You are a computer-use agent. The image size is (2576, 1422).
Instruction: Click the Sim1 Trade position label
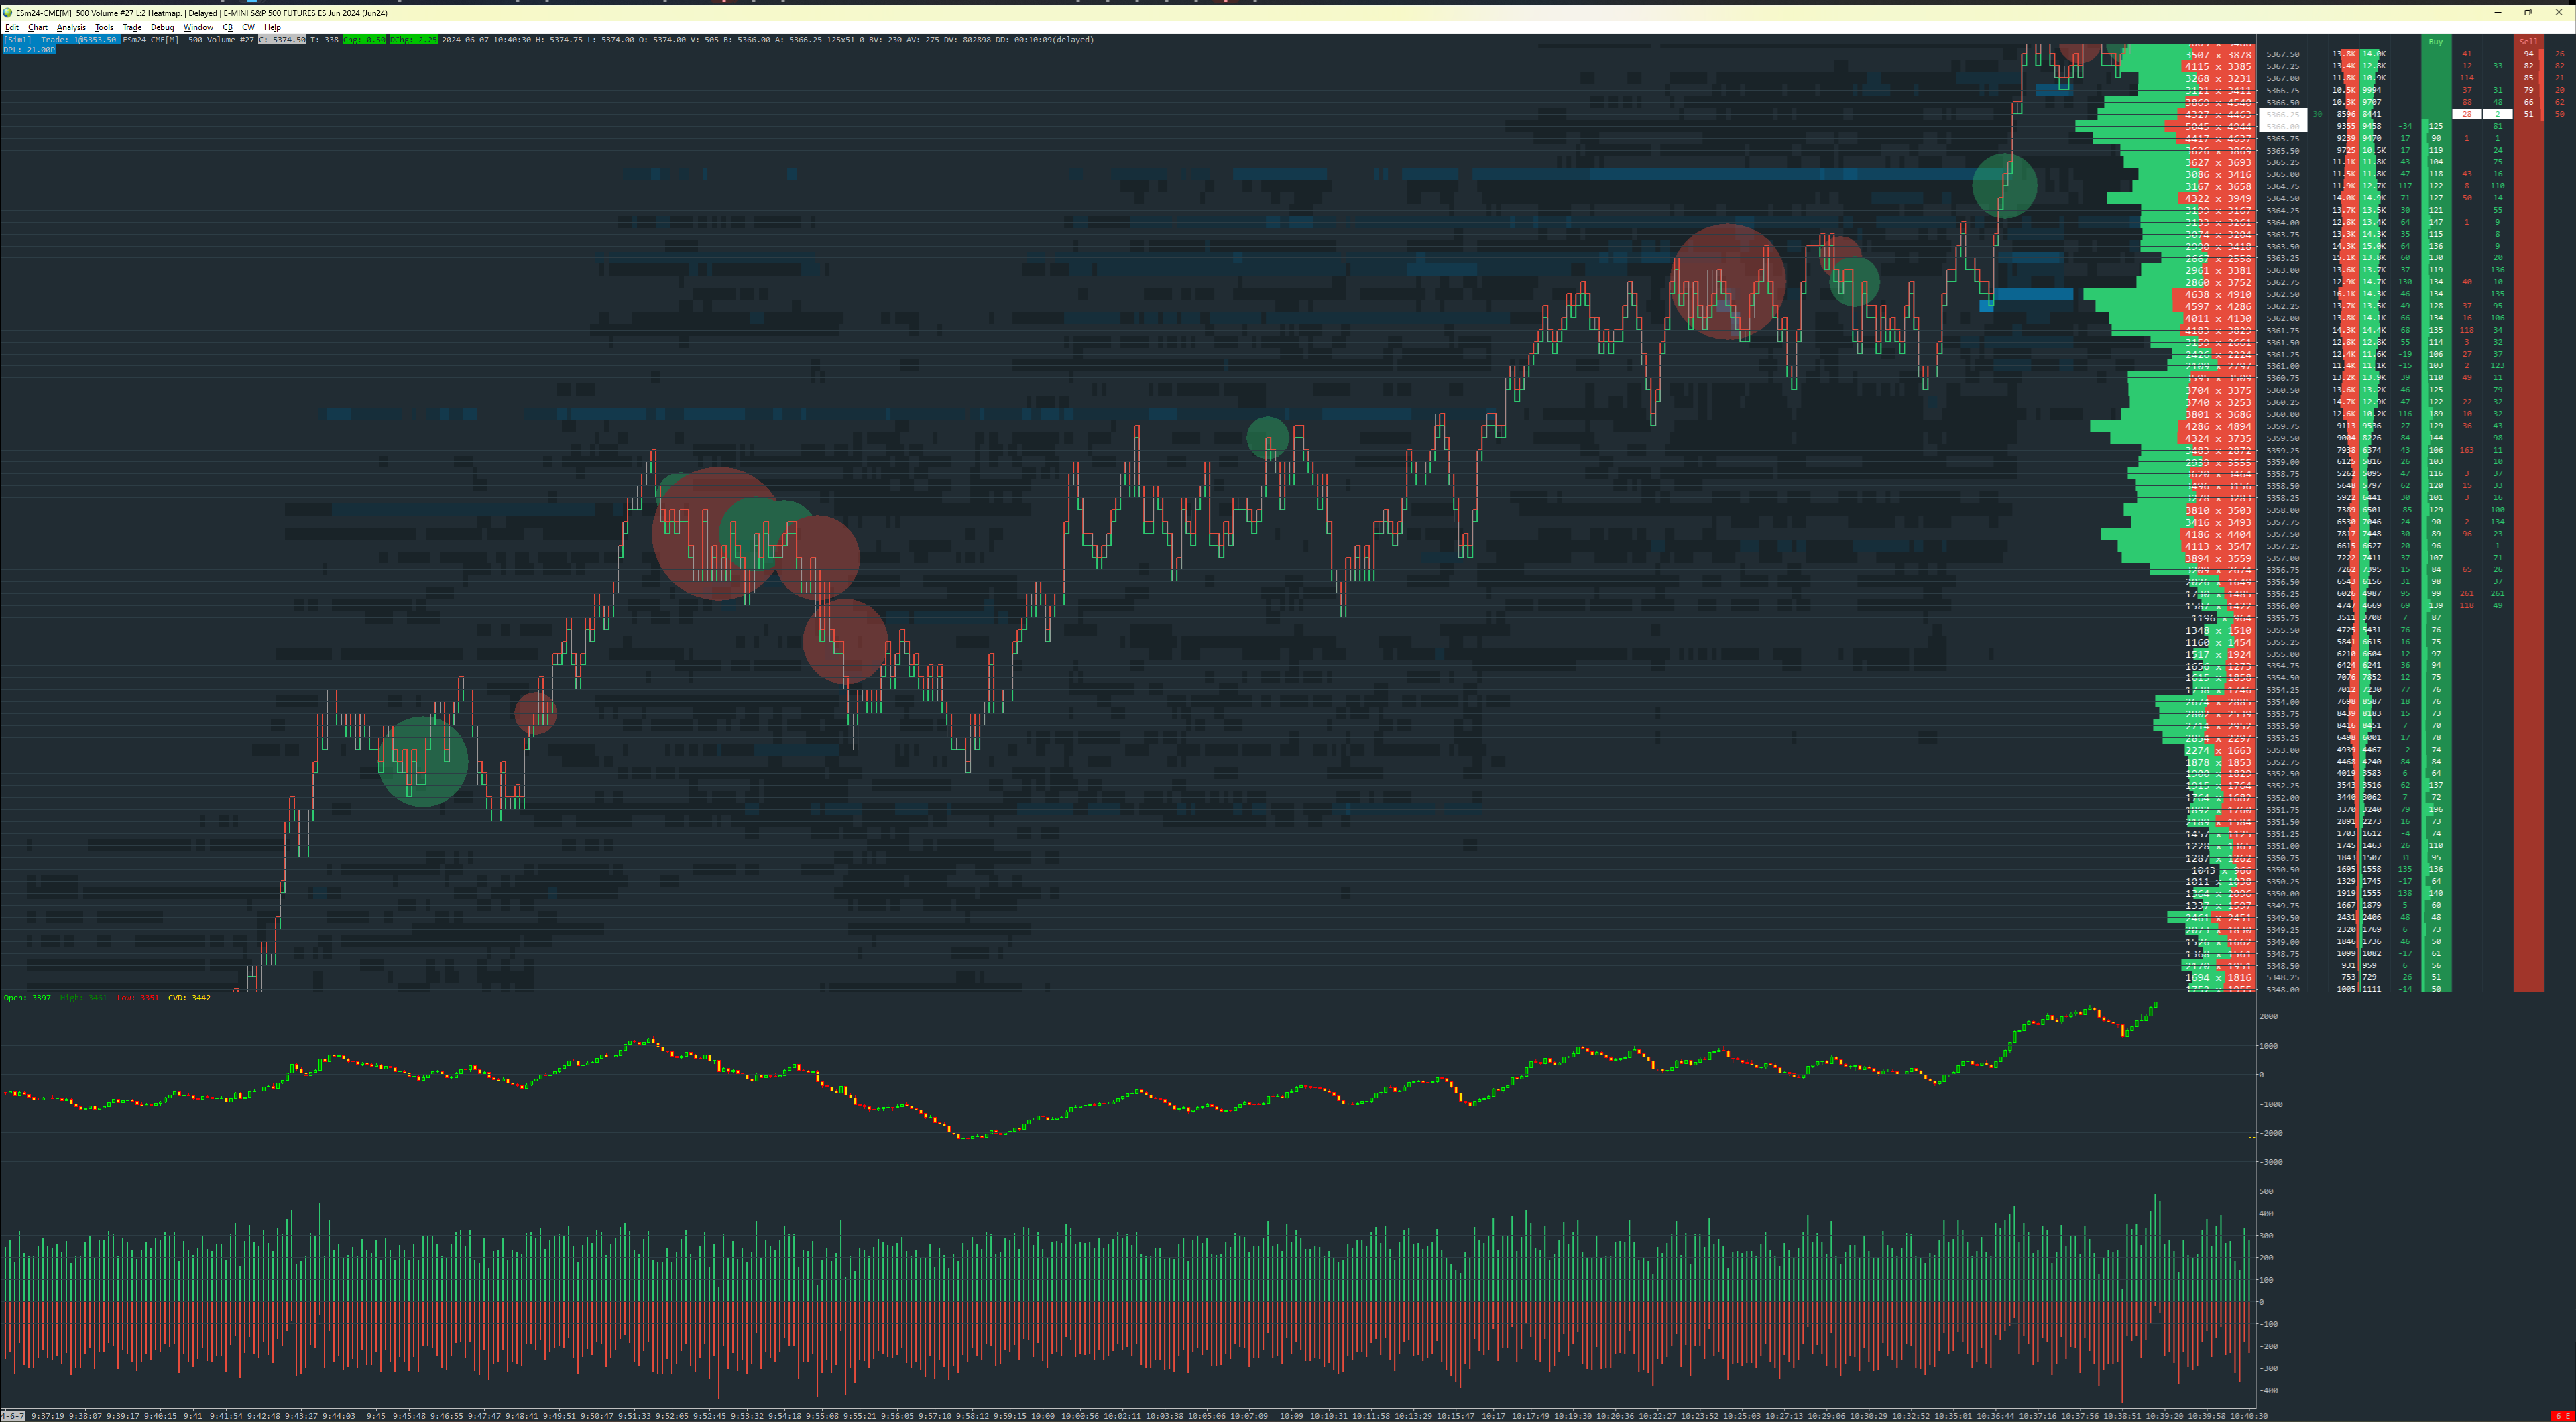point(62,40)
